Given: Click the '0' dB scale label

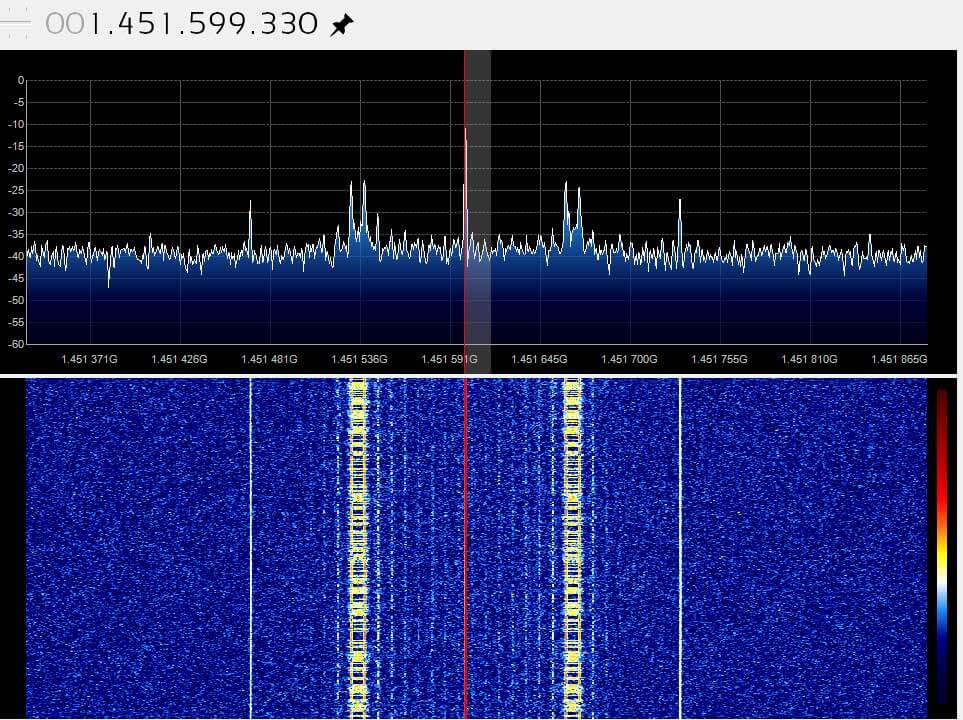Looking at the screenshot, I should [x=21, y=80].
